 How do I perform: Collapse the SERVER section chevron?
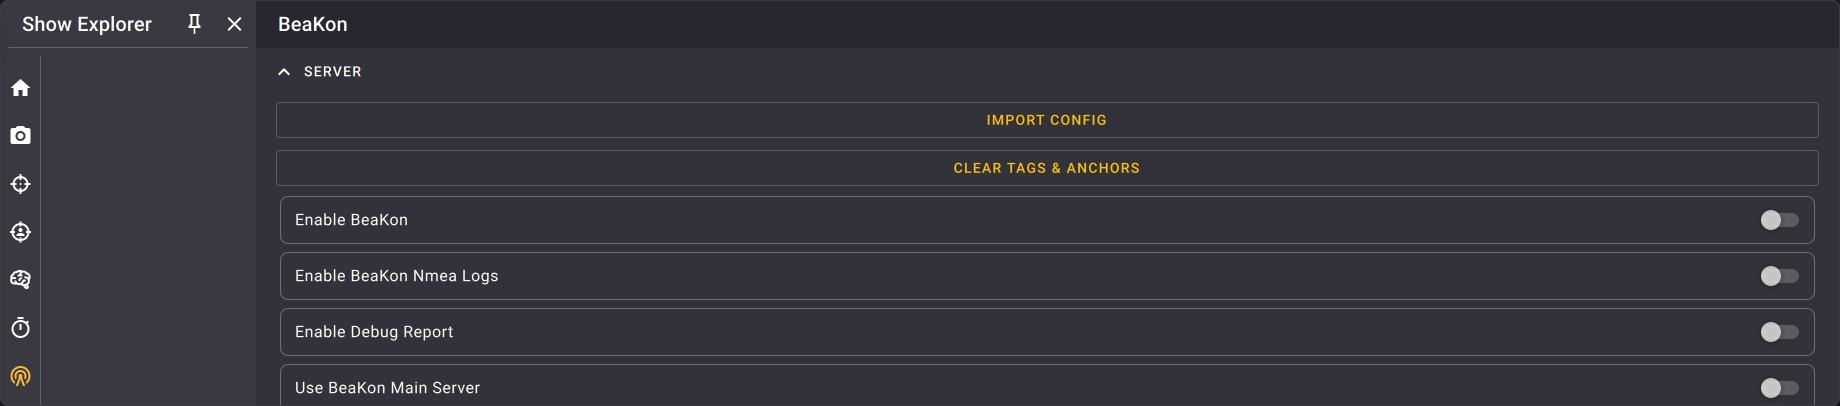[284, 72]
